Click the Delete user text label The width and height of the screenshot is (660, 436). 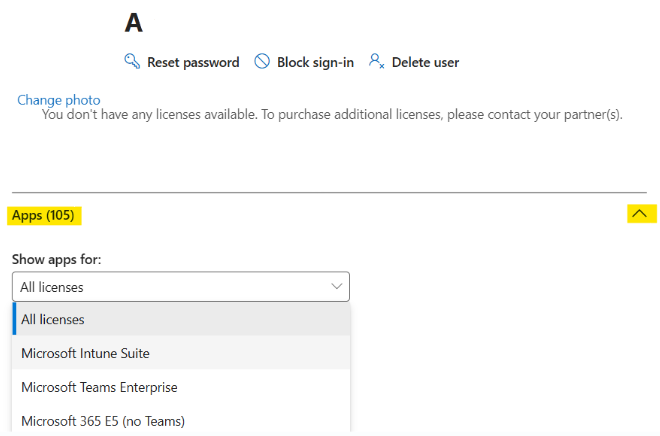(x=426, y=62)
